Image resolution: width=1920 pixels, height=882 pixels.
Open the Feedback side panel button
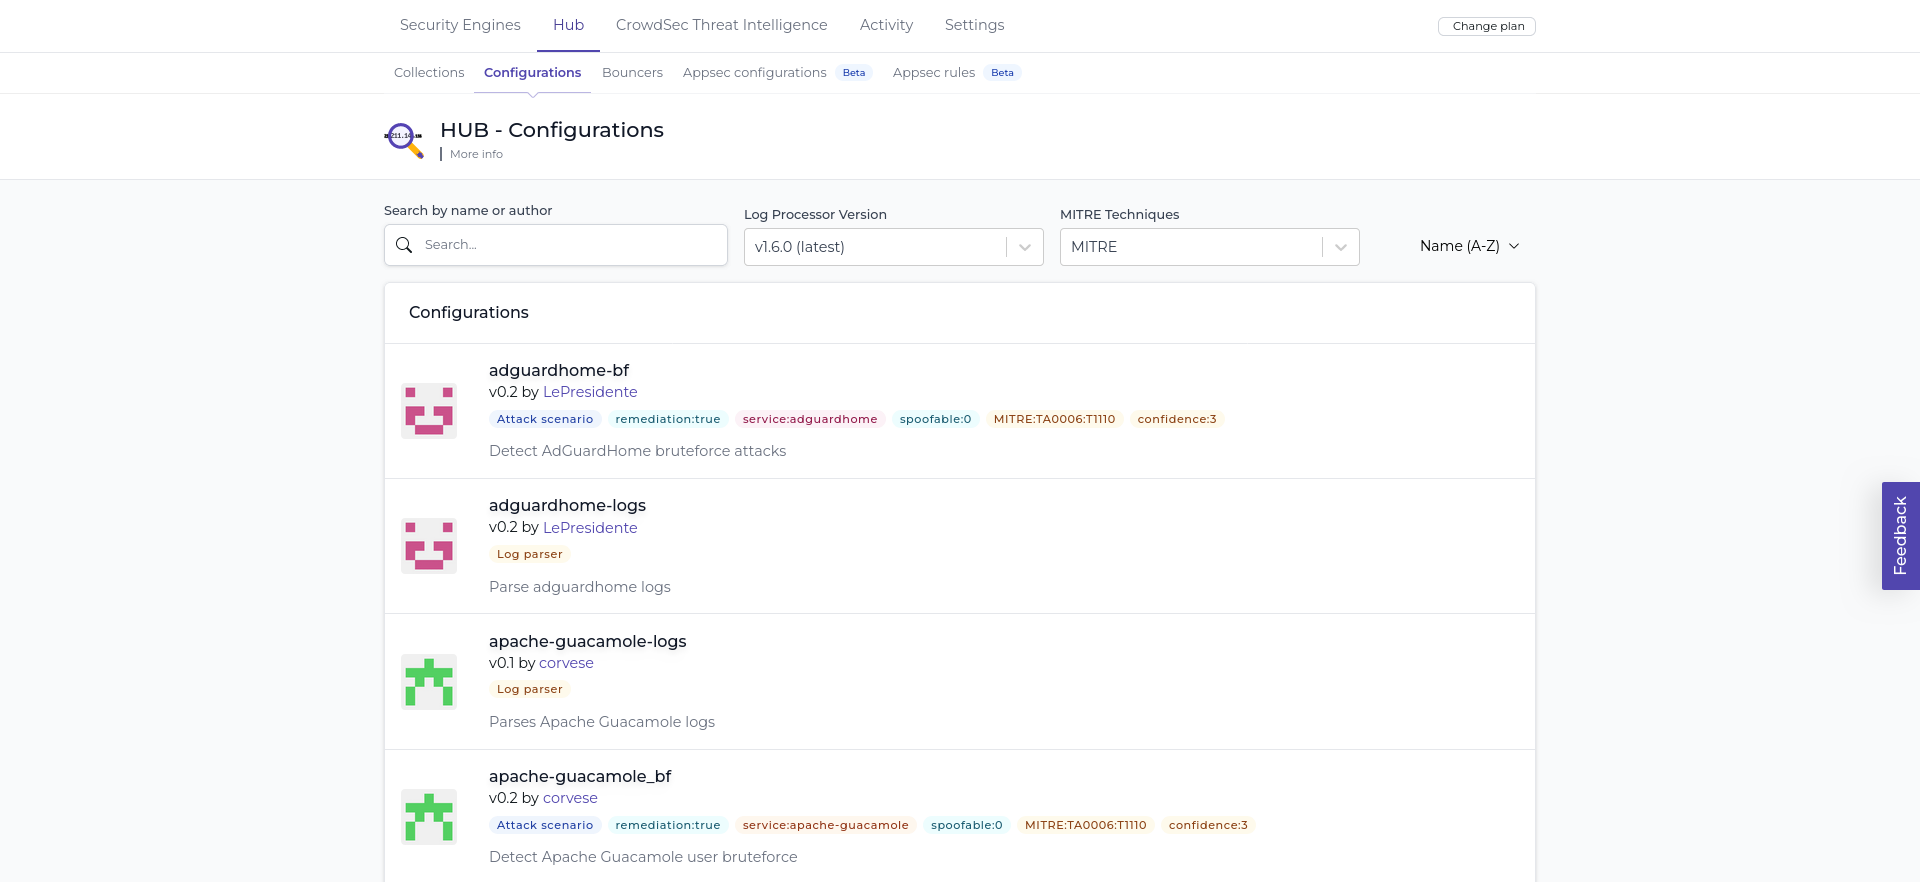(1900, 536)
